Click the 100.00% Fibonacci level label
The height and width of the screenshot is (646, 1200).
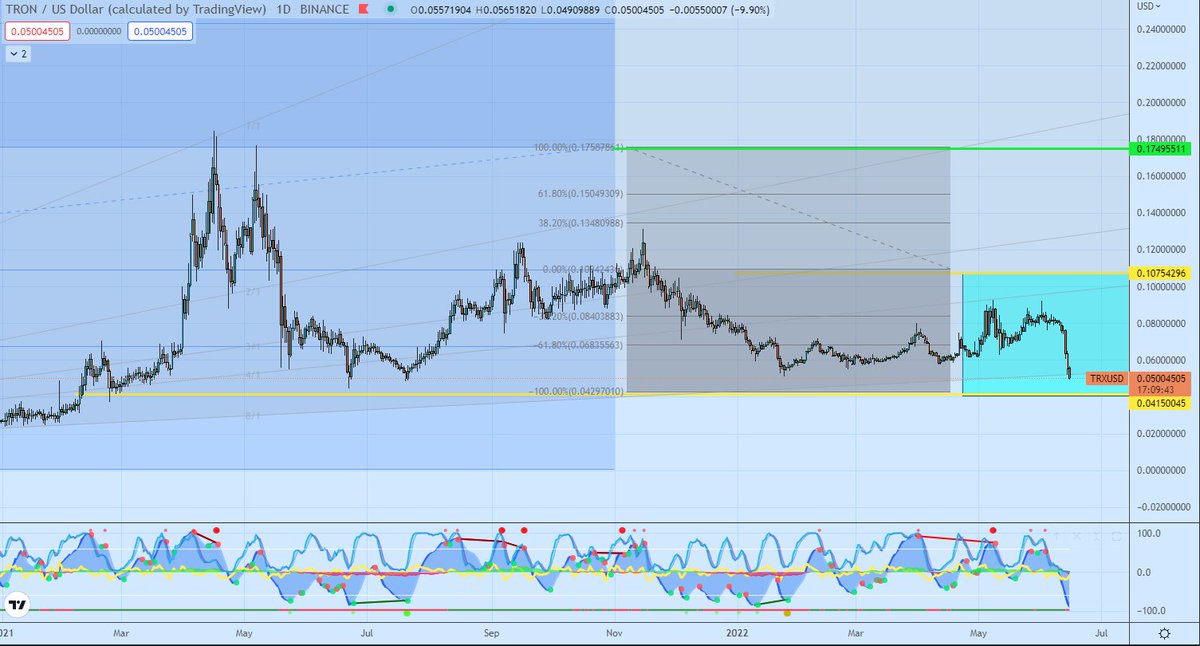(578, 148)
